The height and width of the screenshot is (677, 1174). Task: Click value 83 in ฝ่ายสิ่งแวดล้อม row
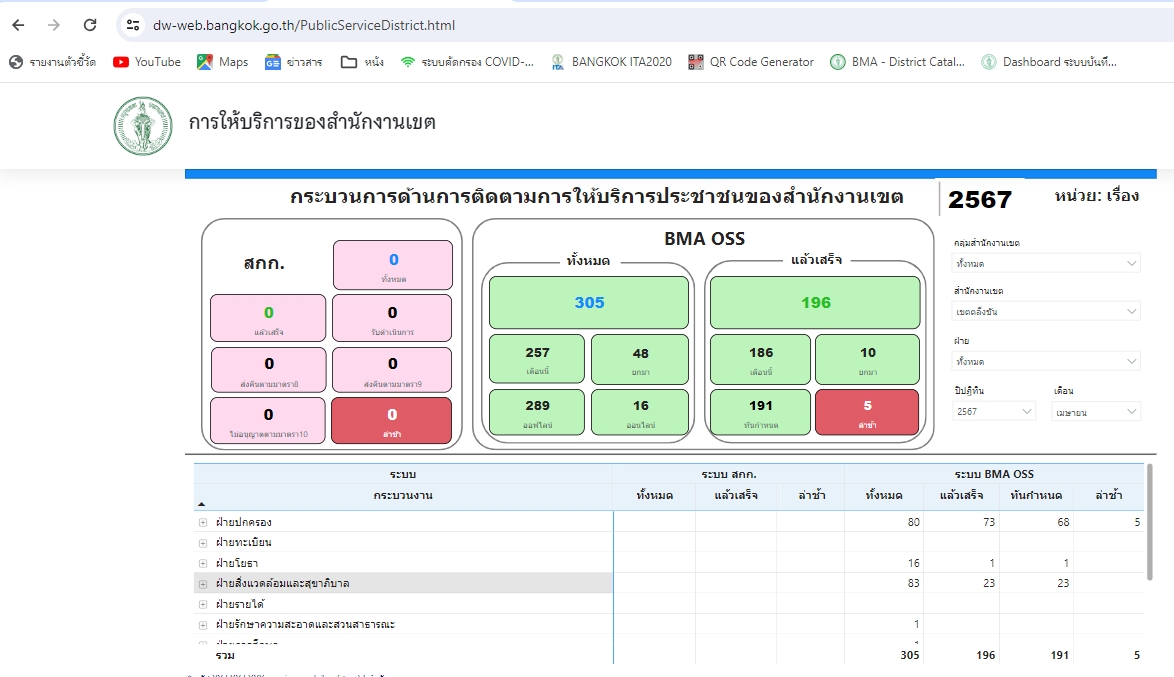[x=913, y=583]
